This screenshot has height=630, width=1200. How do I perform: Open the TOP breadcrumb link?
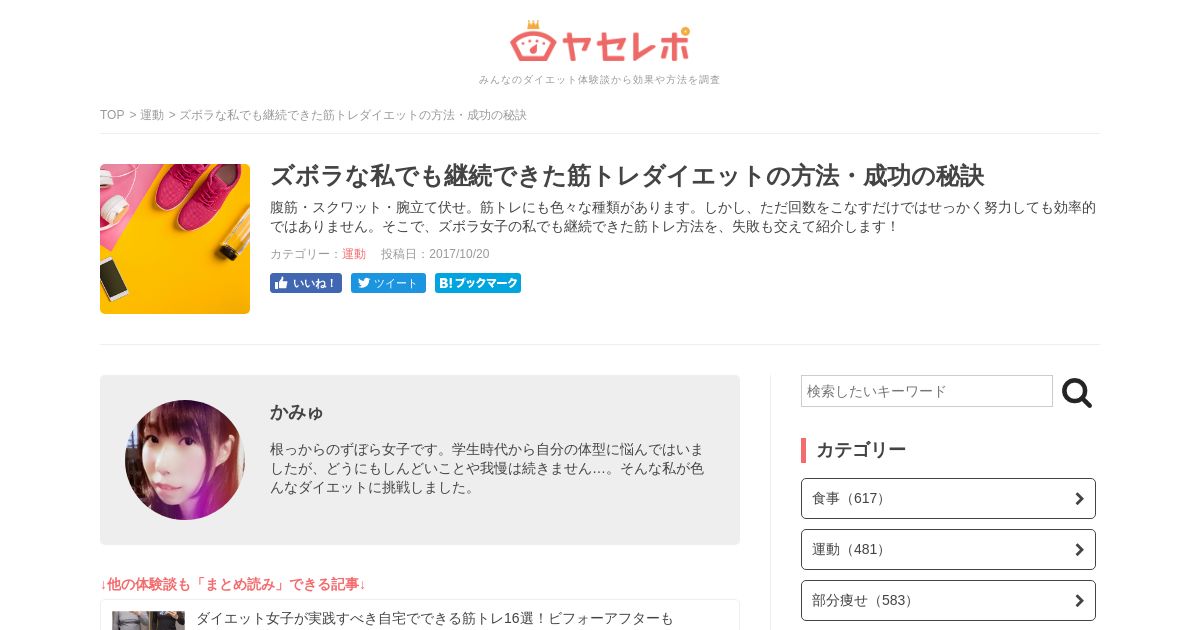coord(112,115)
